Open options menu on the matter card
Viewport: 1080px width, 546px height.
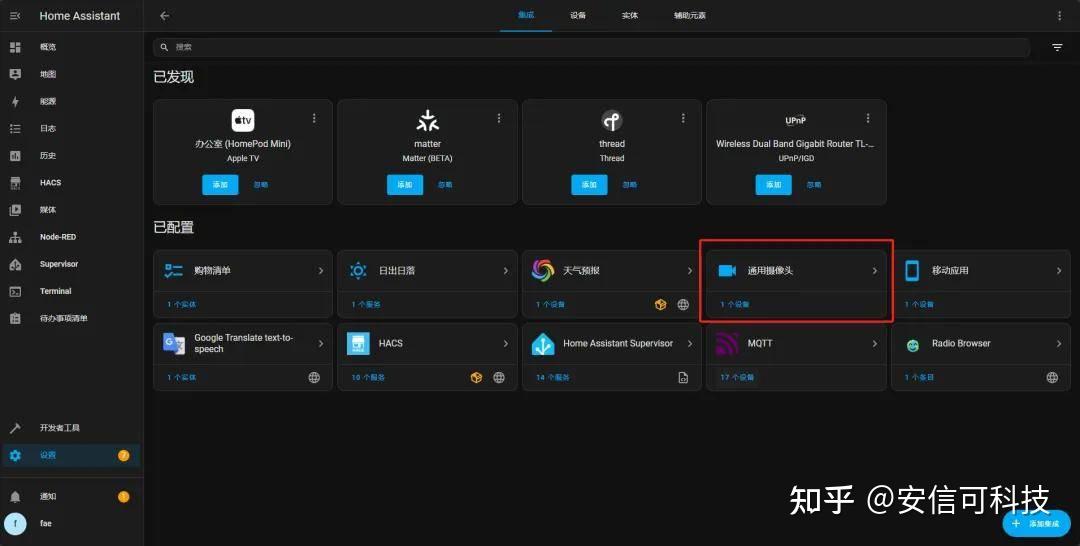(x=499, y=118)
